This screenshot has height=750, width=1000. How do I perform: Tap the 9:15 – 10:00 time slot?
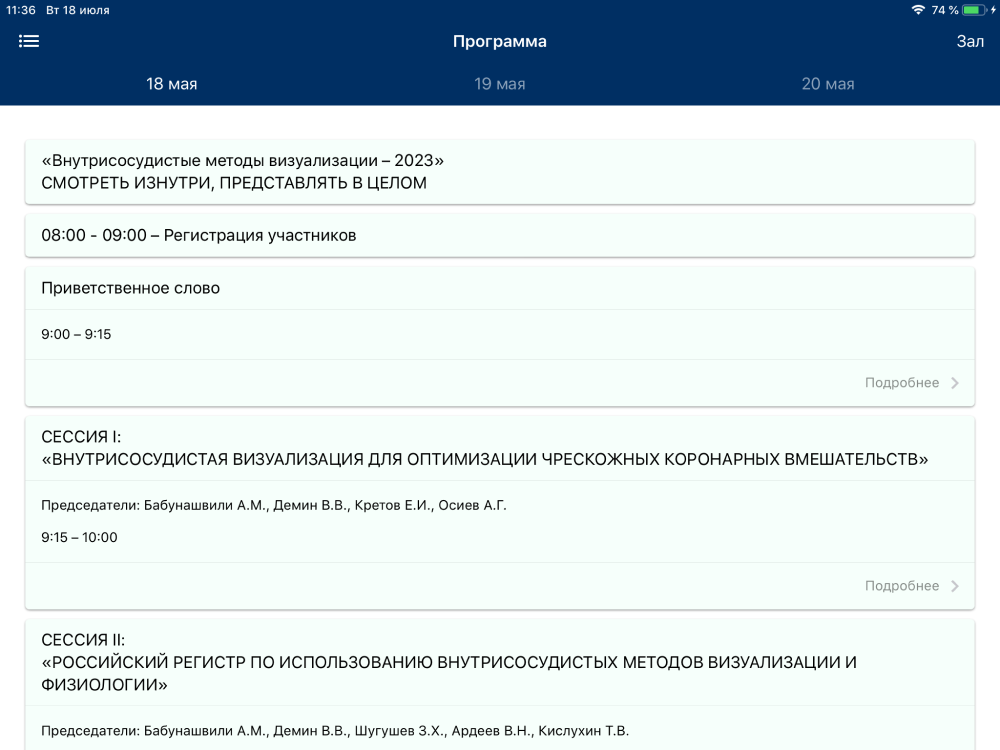tap(80, 537)
